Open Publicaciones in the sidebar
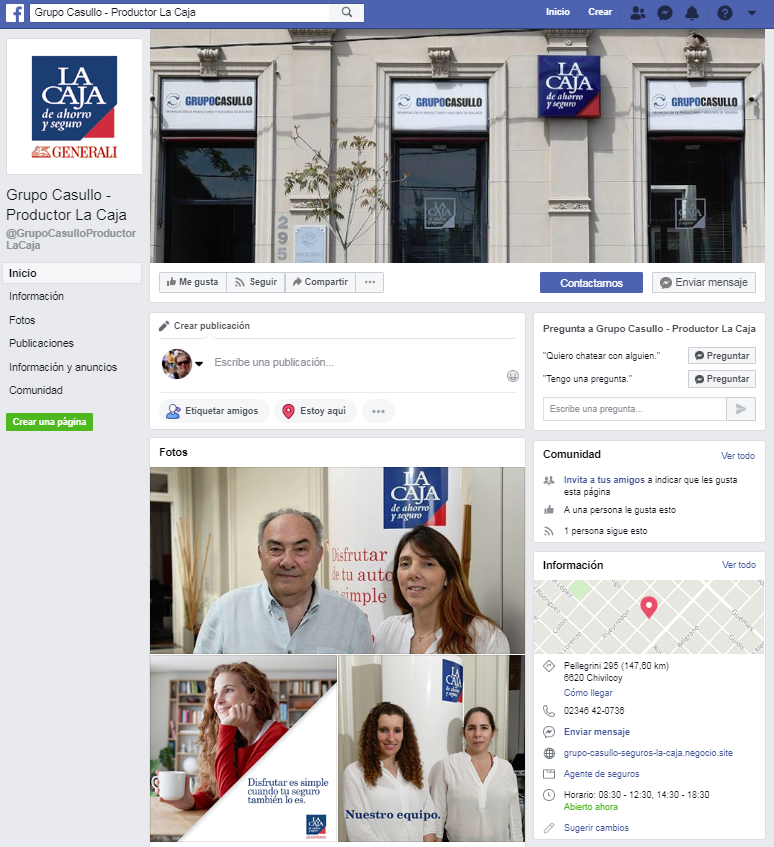This screenshot has height=847, width=774. [41, 343]
